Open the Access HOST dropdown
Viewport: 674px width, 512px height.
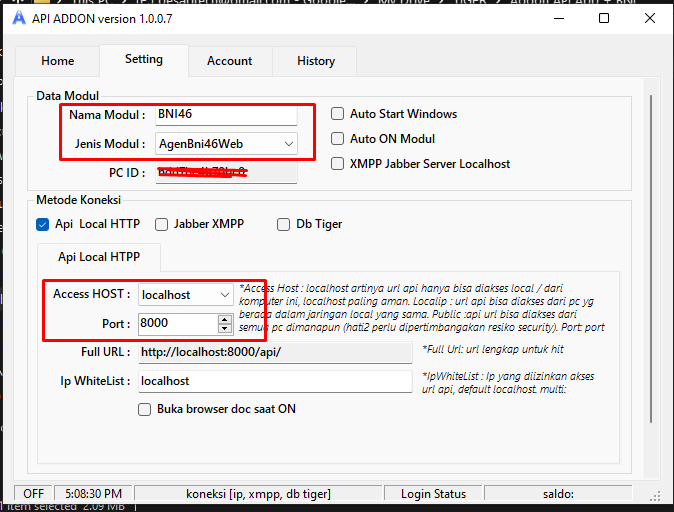224,295
